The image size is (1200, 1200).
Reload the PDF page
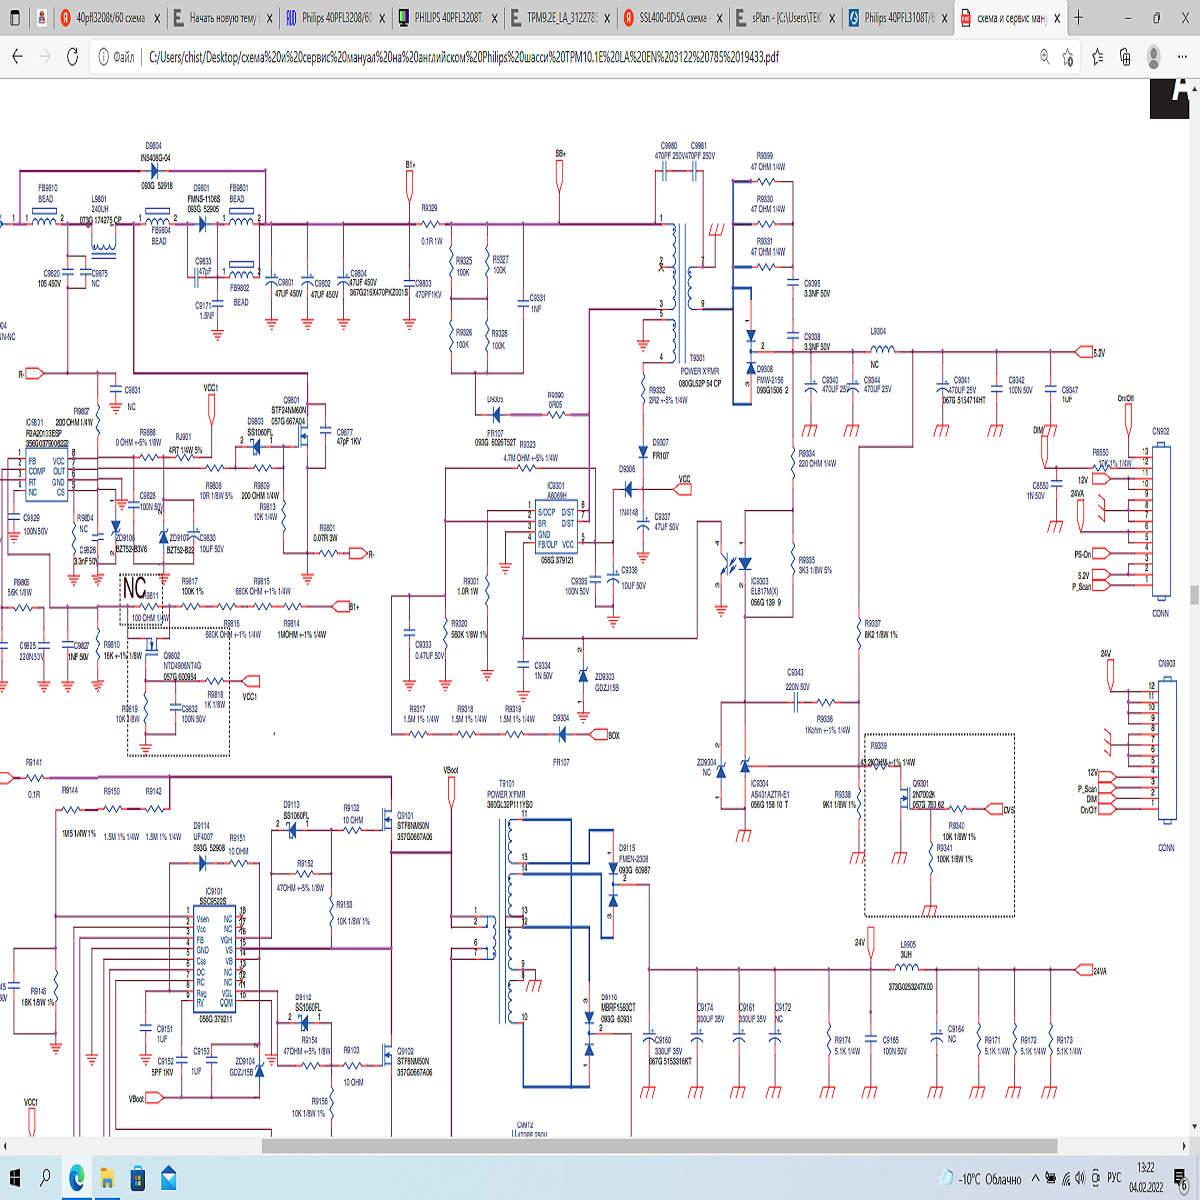point(72,57)
